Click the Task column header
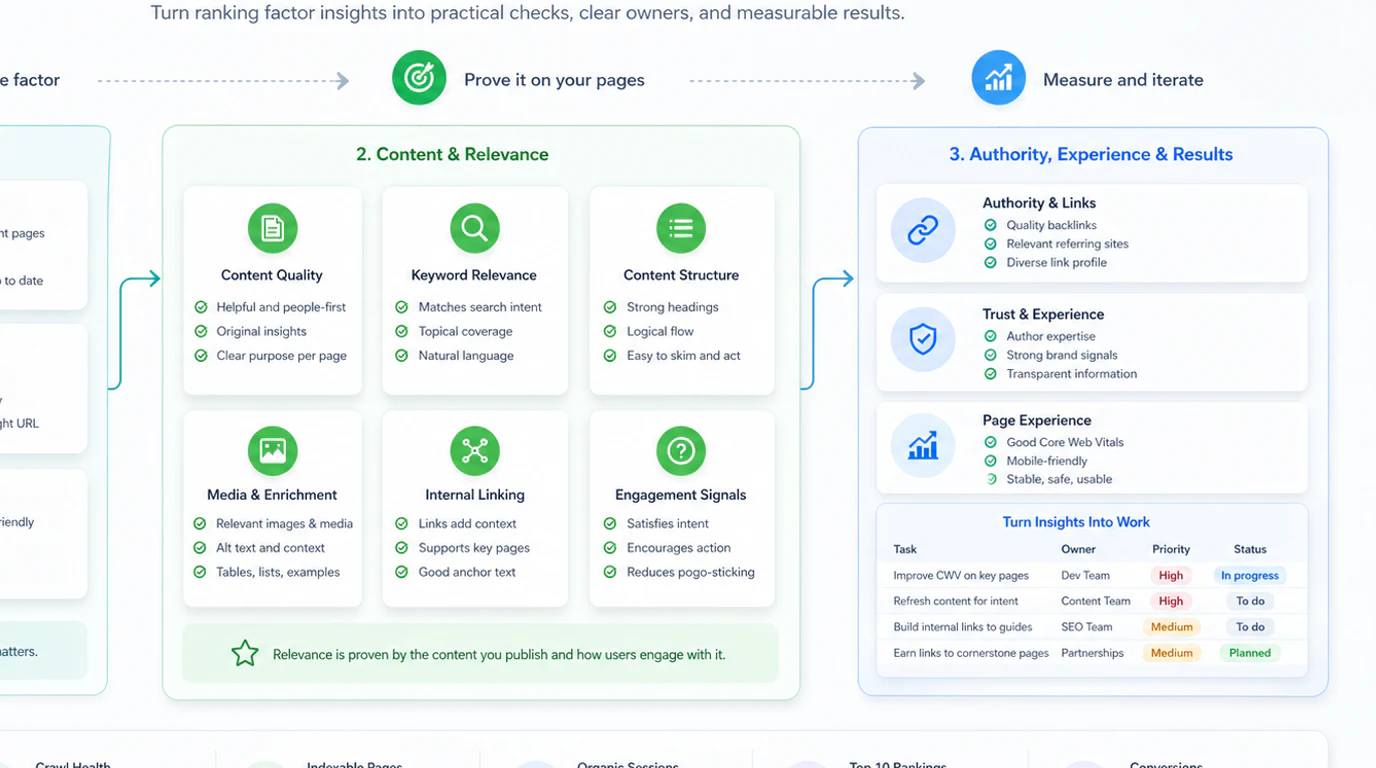 click(x=905, y=549)
